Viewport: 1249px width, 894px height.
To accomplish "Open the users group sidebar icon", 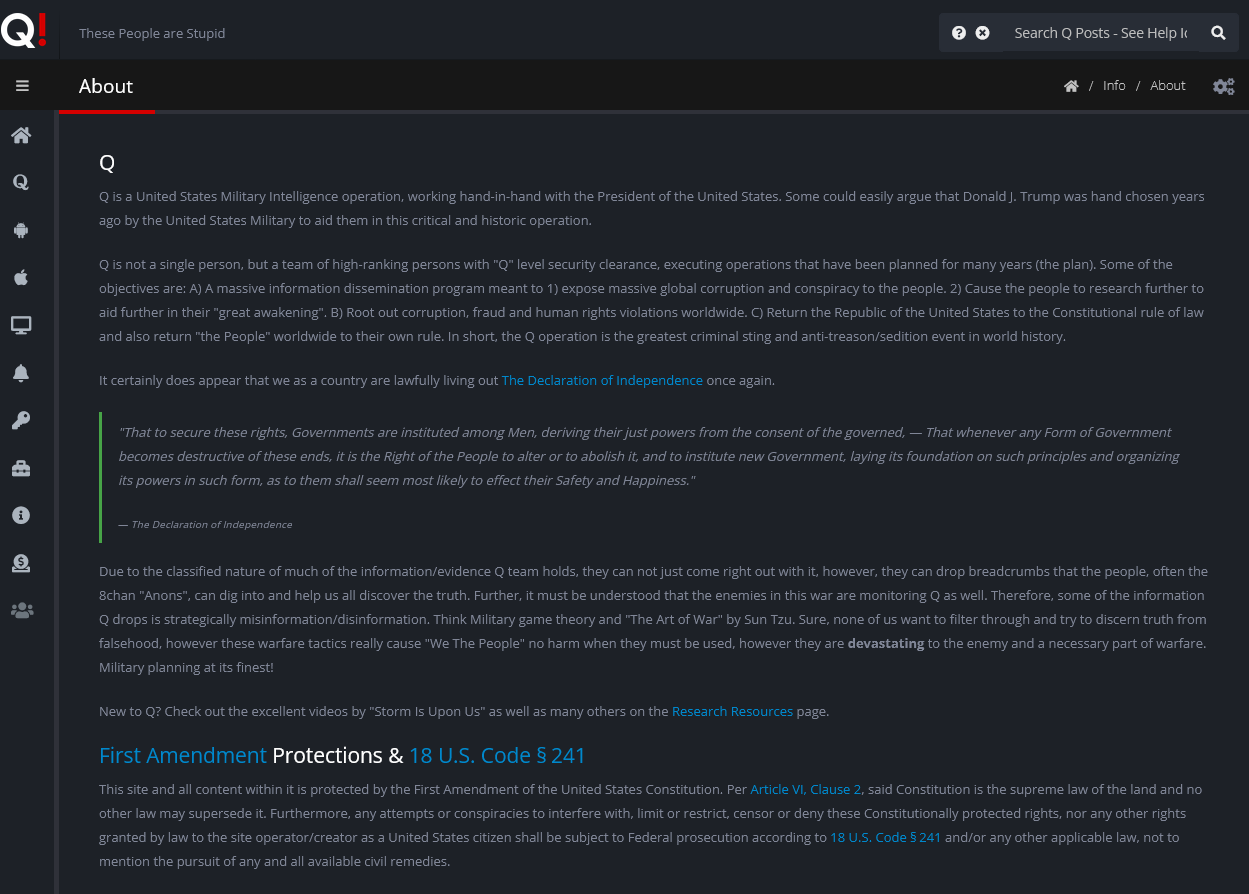I will pyautogui.click(x=21, y=610).
